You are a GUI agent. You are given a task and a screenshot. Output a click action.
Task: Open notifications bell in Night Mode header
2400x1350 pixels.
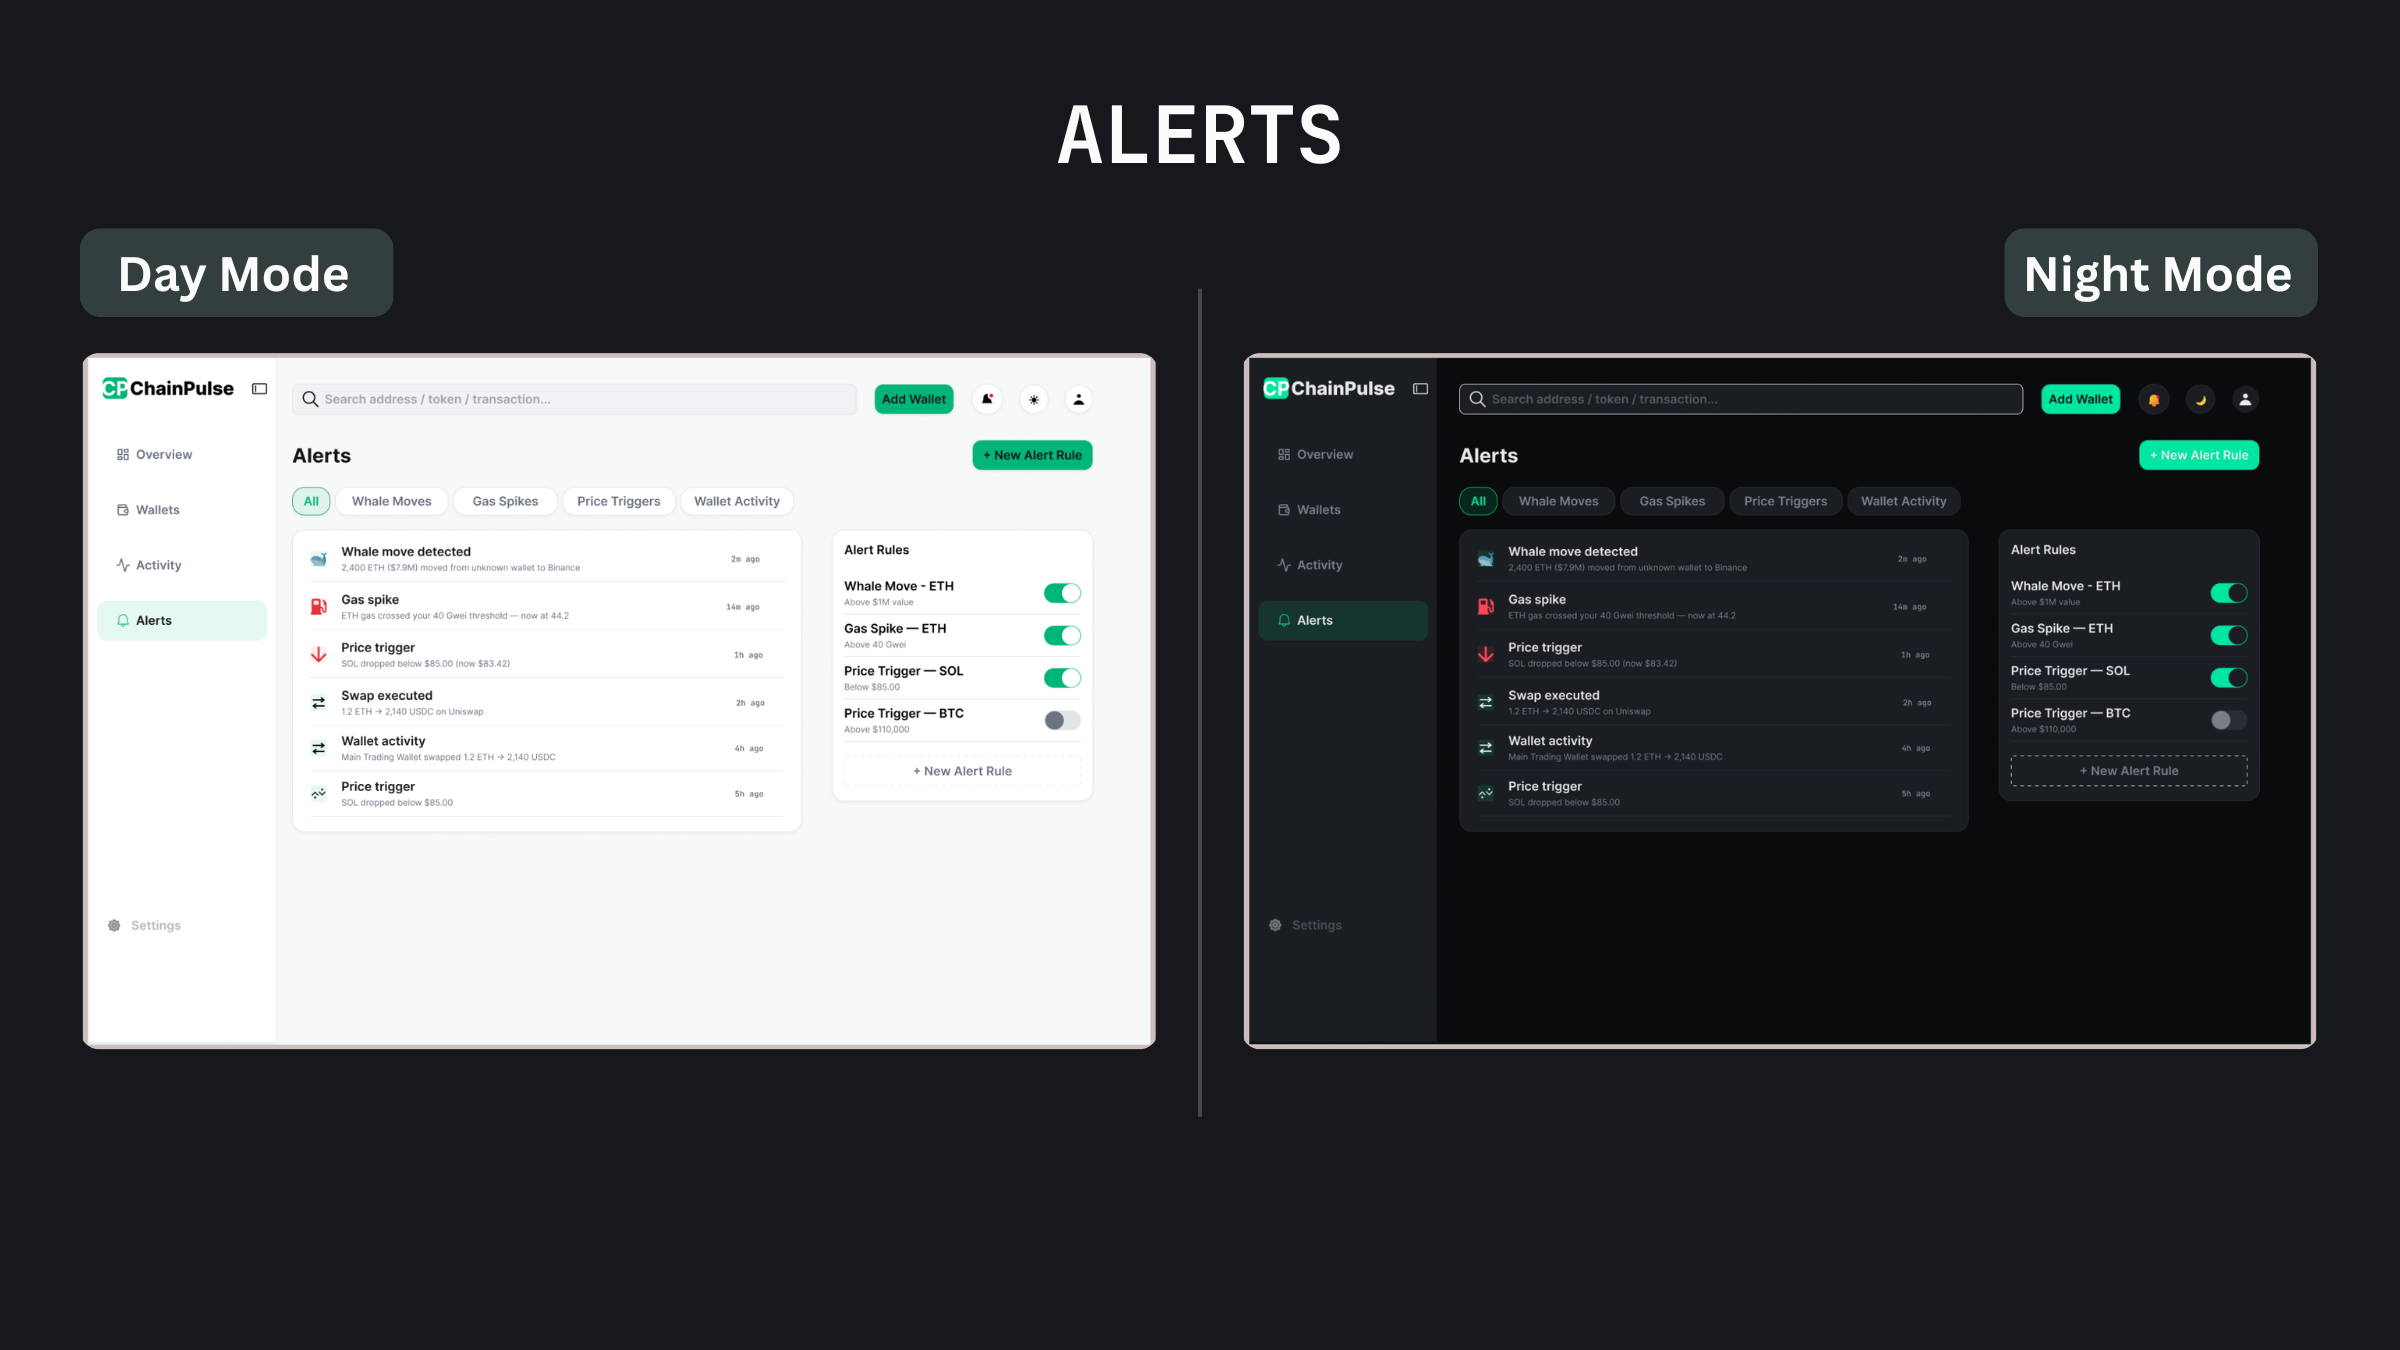(x=2154, y=399)
